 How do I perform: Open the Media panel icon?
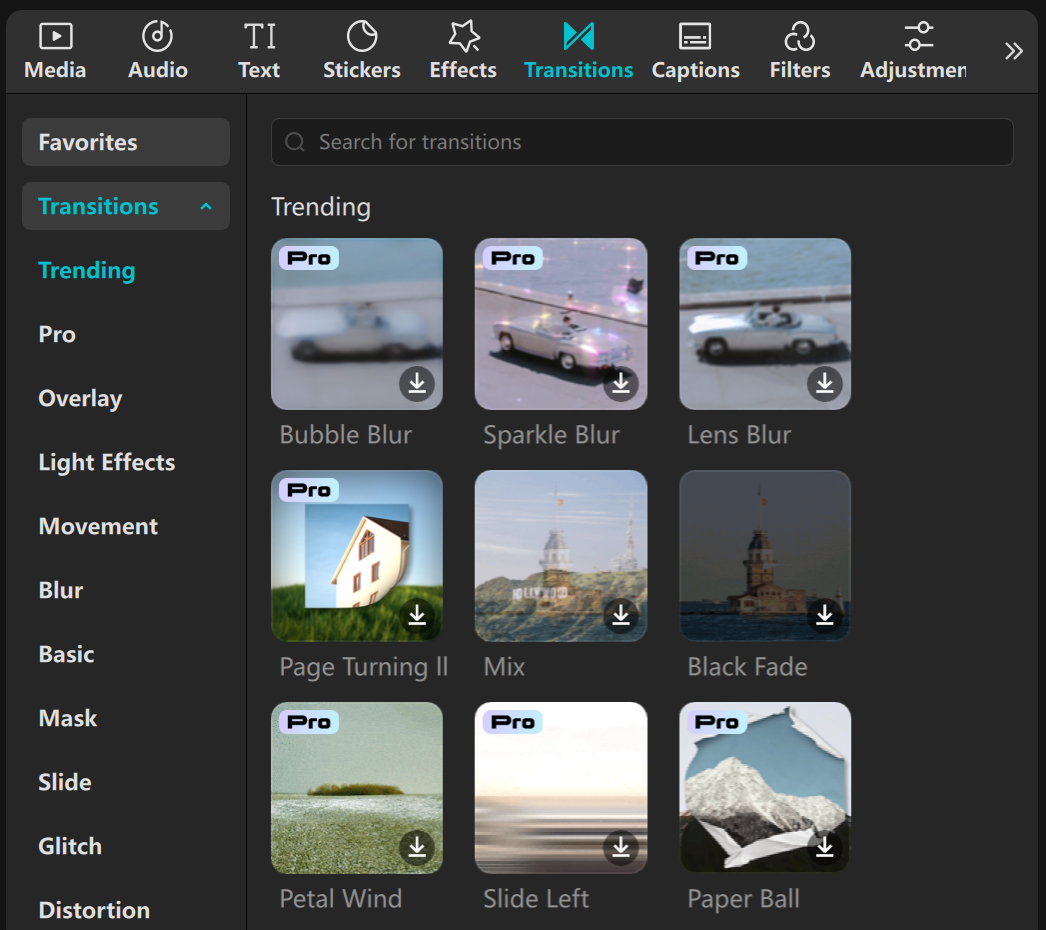[55, 37]
